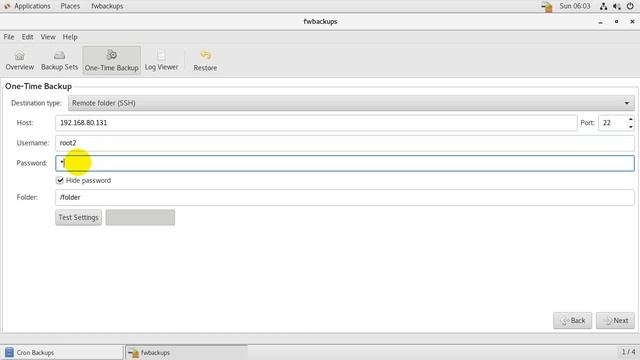Open the Help menu
This screenshot has width=640, height=360.
70,37
